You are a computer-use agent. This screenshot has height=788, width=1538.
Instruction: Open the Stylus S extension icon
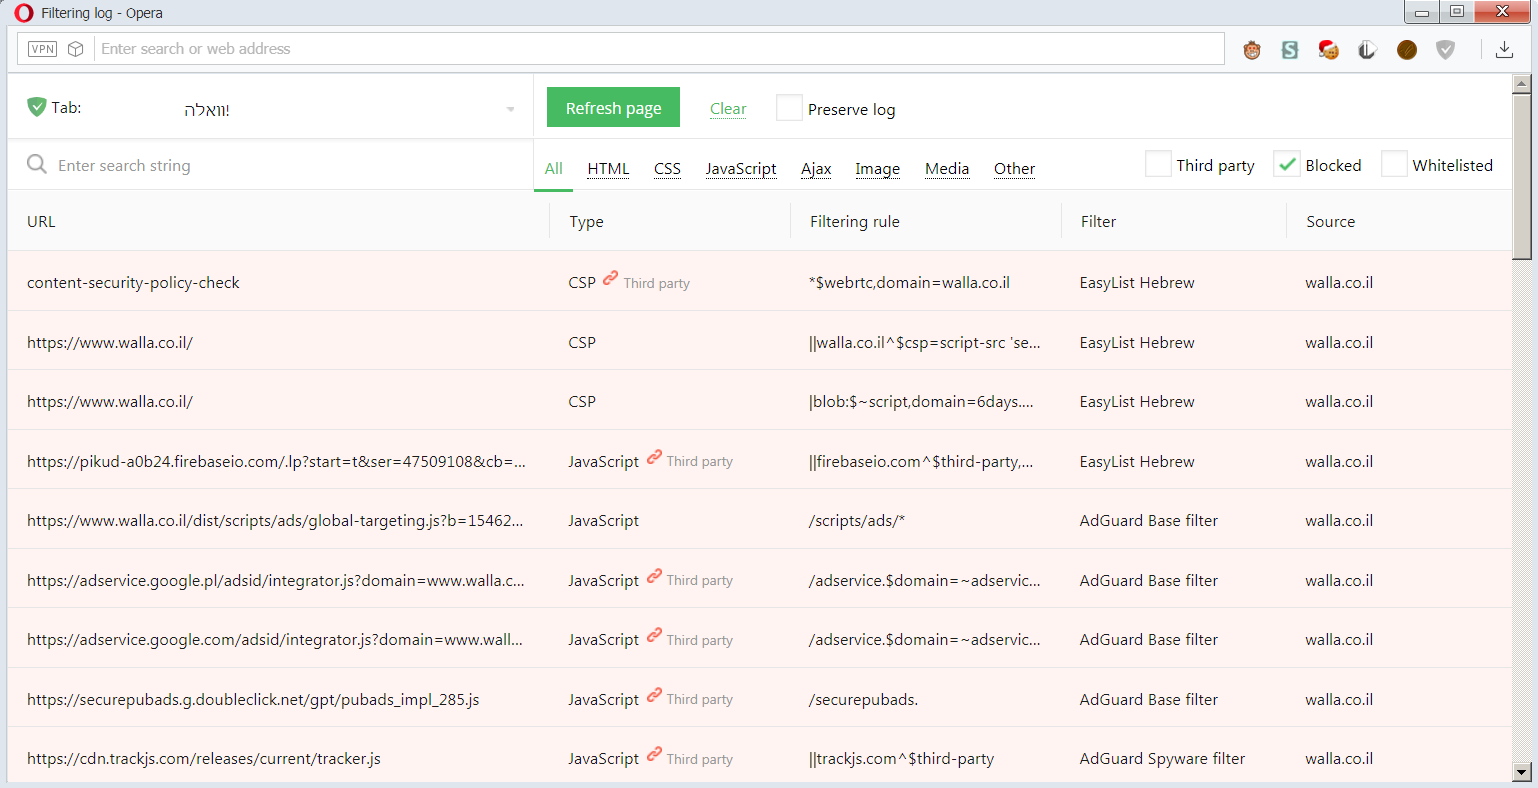(1290, 49)
